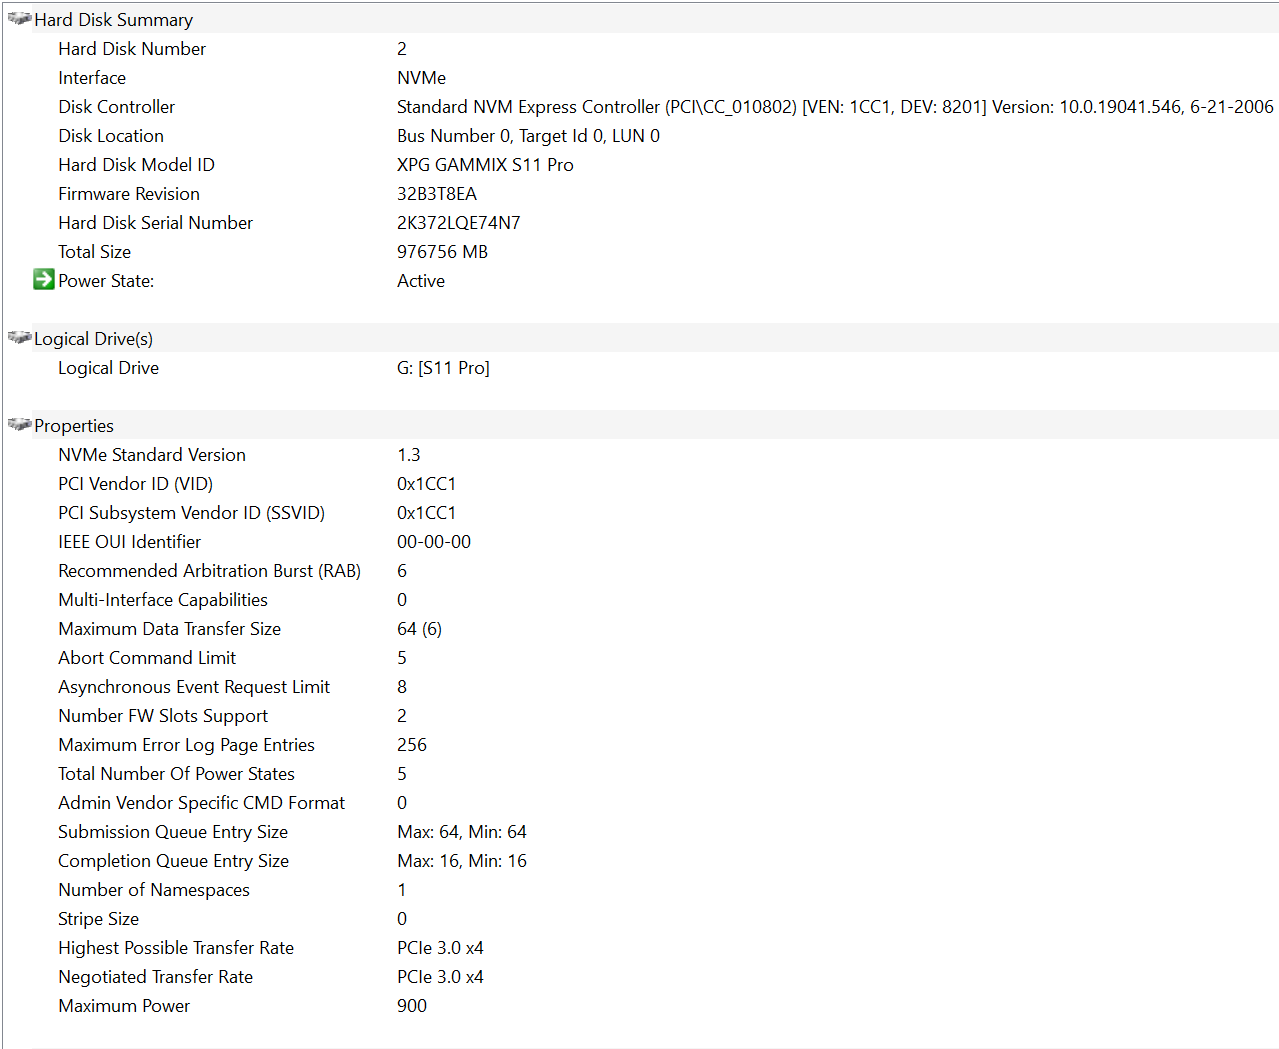Select the Logical Drive(s) header
Viewport: 1279px width, 1049px height.
point(93,339)
